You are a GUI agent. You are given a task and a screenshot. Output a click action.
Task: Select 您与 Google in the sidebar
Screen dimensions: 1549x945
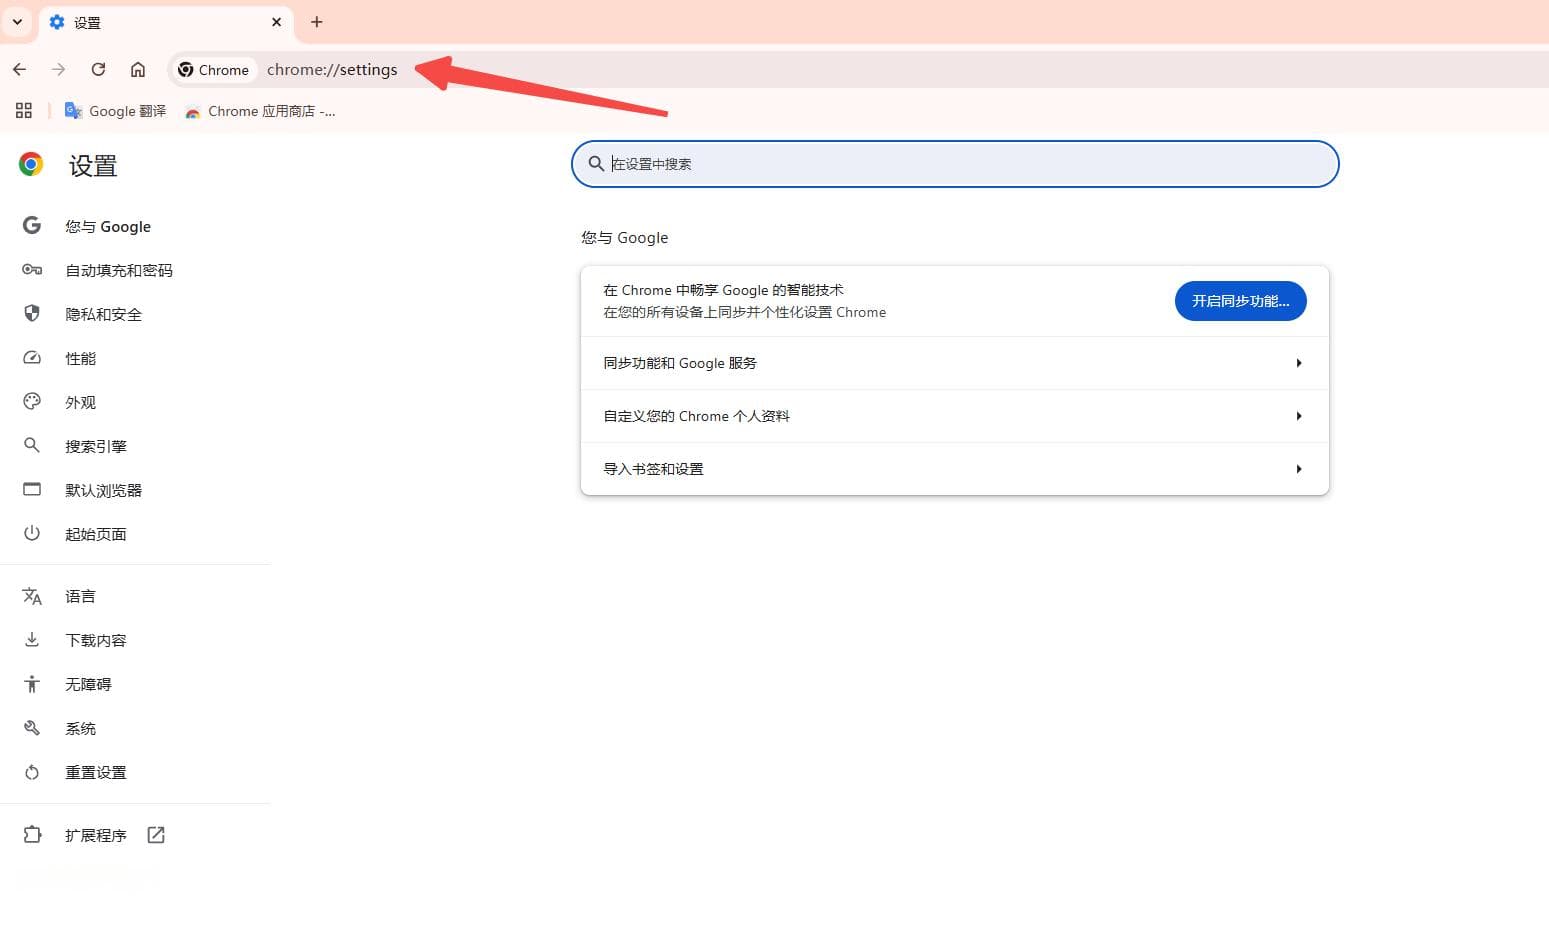[x=108, y=227]
